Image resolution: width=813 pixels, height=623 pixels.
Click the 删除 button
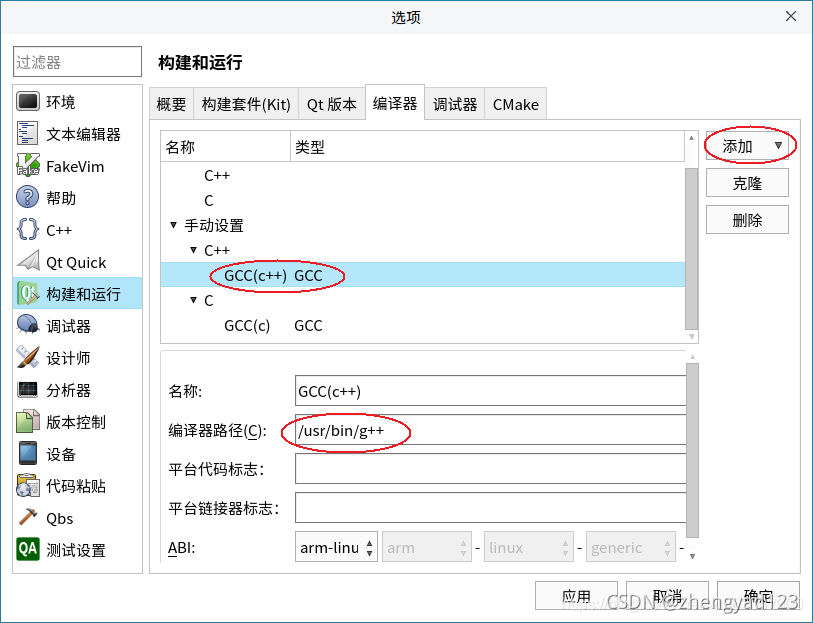point(747,220)
